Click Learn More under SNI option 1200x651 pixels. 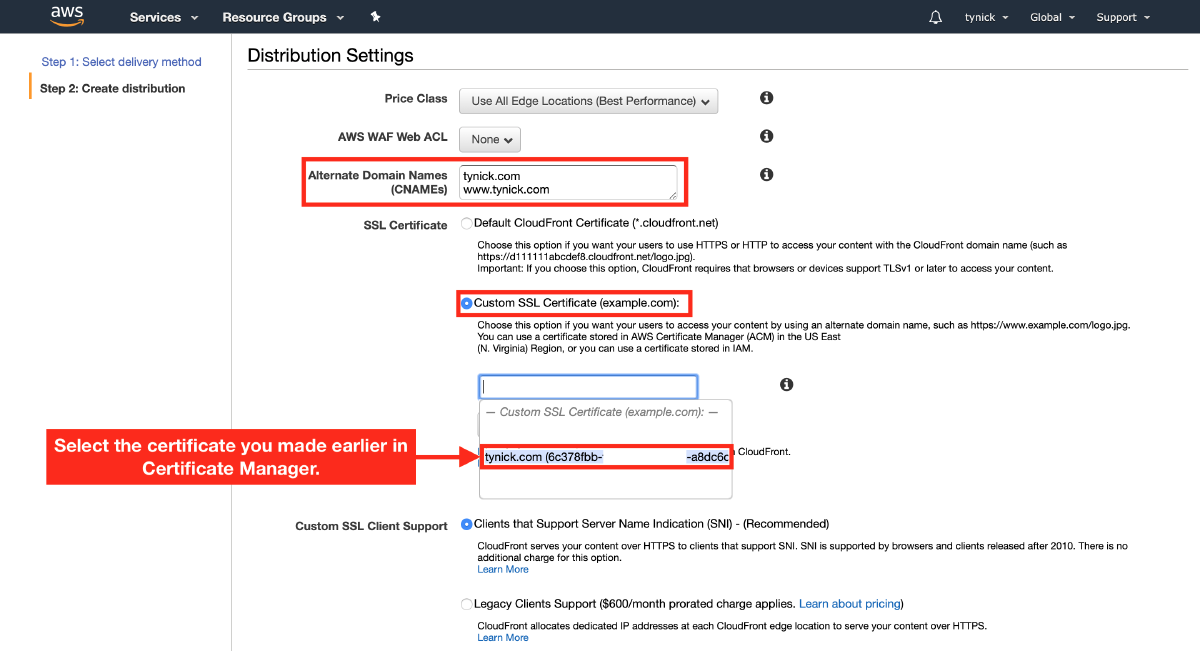click(x=503, y=570)
